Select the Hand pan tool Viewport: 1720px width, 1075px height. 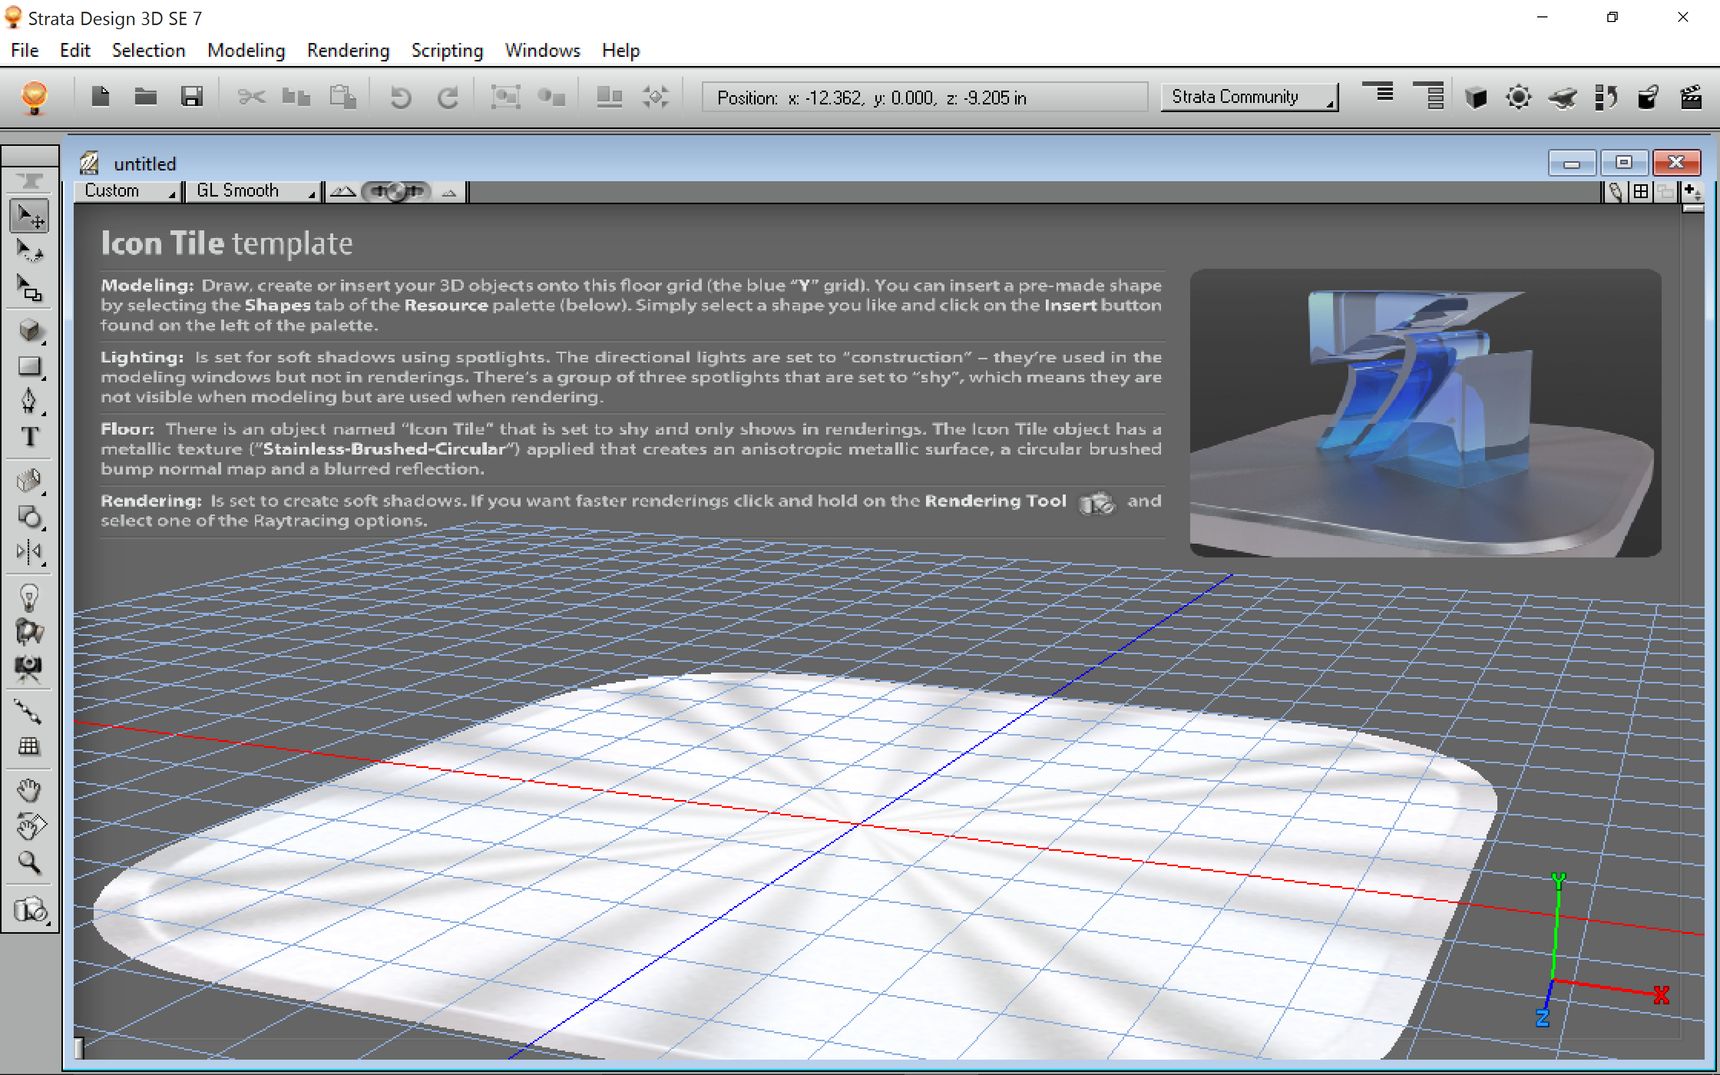(x=30, y=791)
